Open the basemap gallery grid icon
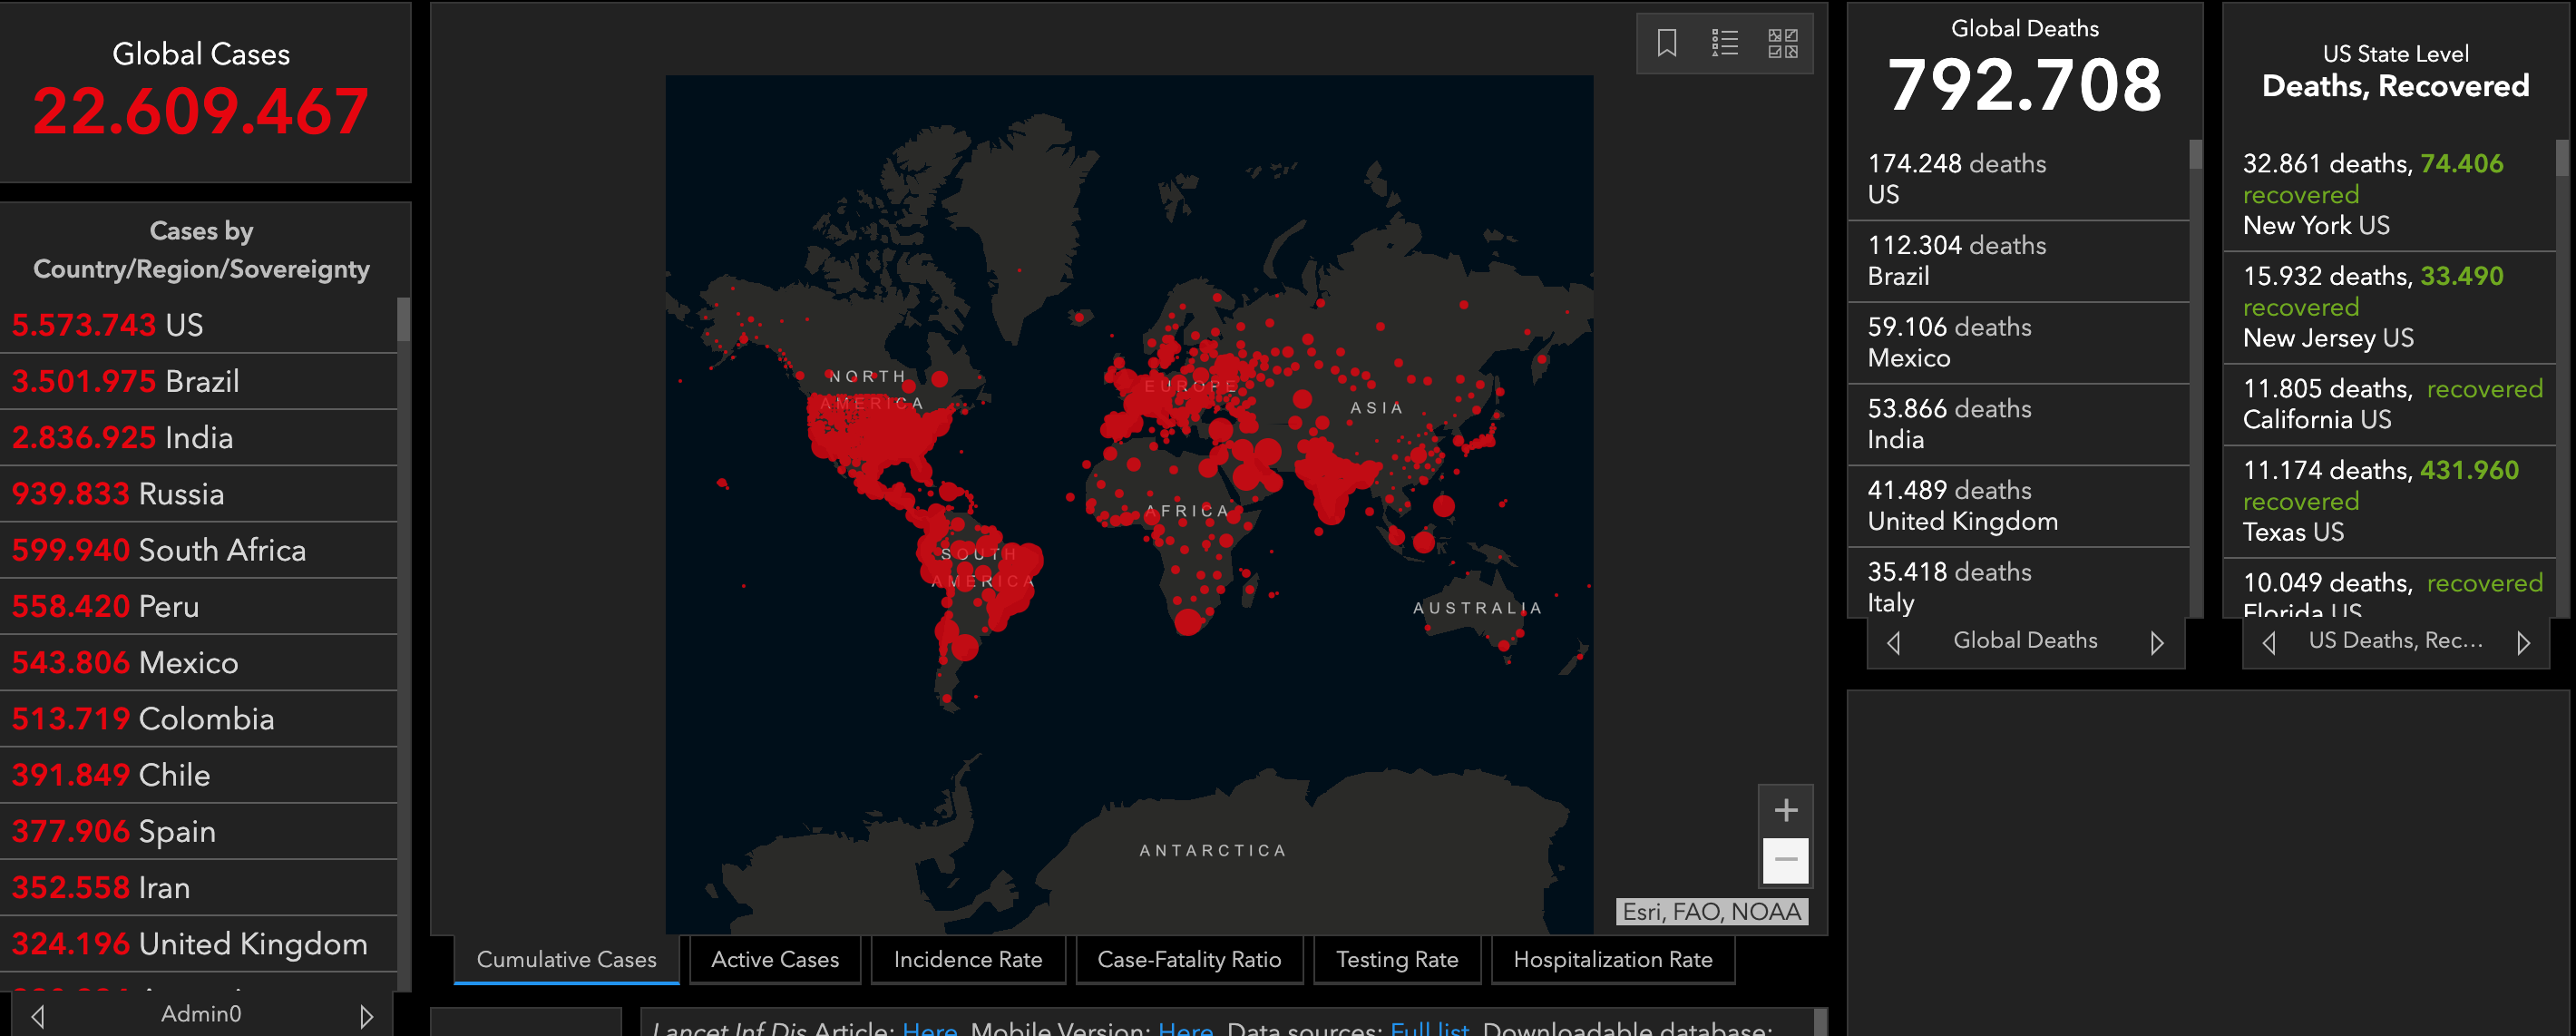The width and height of the screenshot is (2576, 1036). pos(1782,43)
